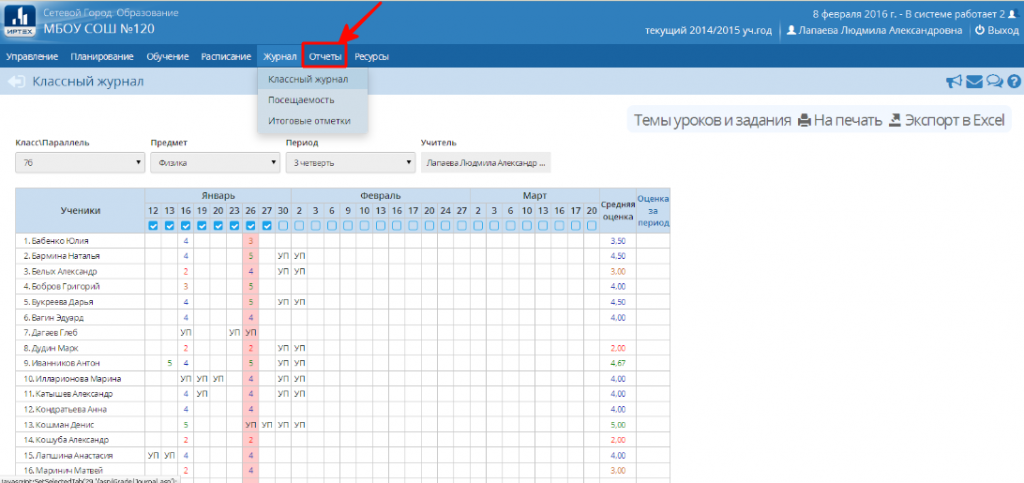This screenshot has height=483, width=1024.
Task: Tick the January 30 column checkbox
Action: [x=283, y=226]
